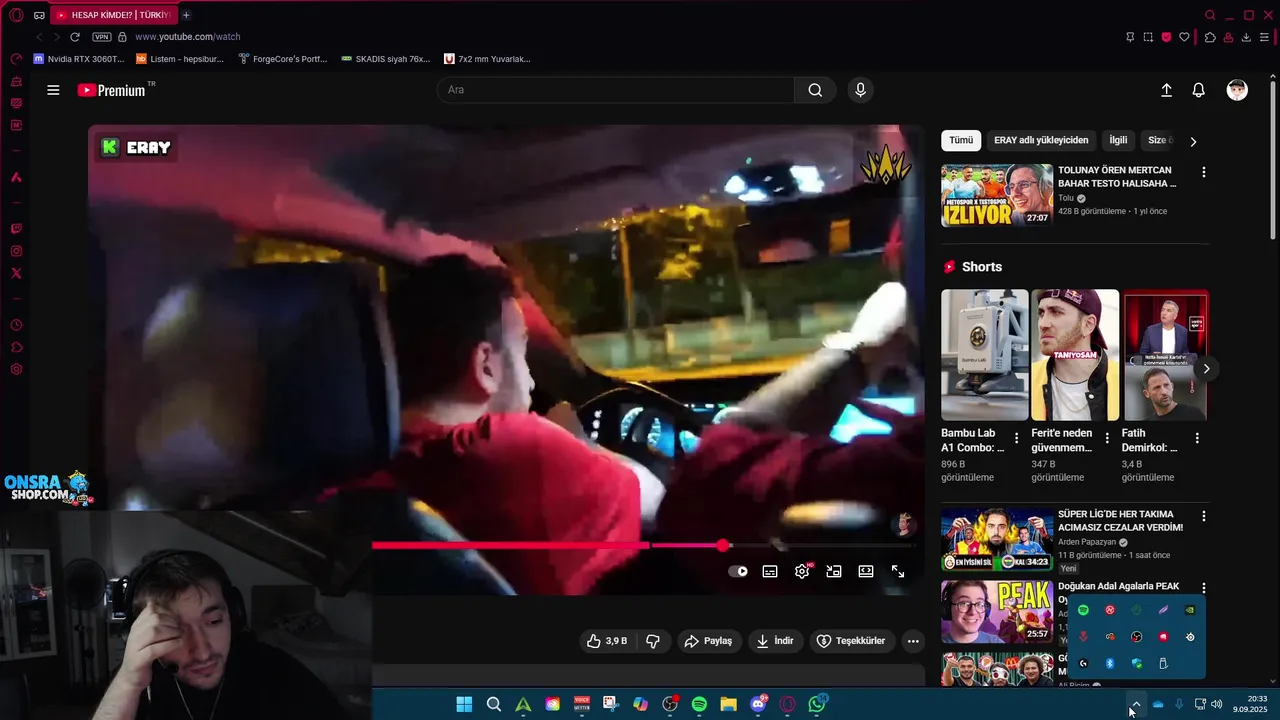The height and width of the screenshot is (720, 1280).
Task: Click the Ara search input field
Action: pyautogui.click(x=616, y=90)
